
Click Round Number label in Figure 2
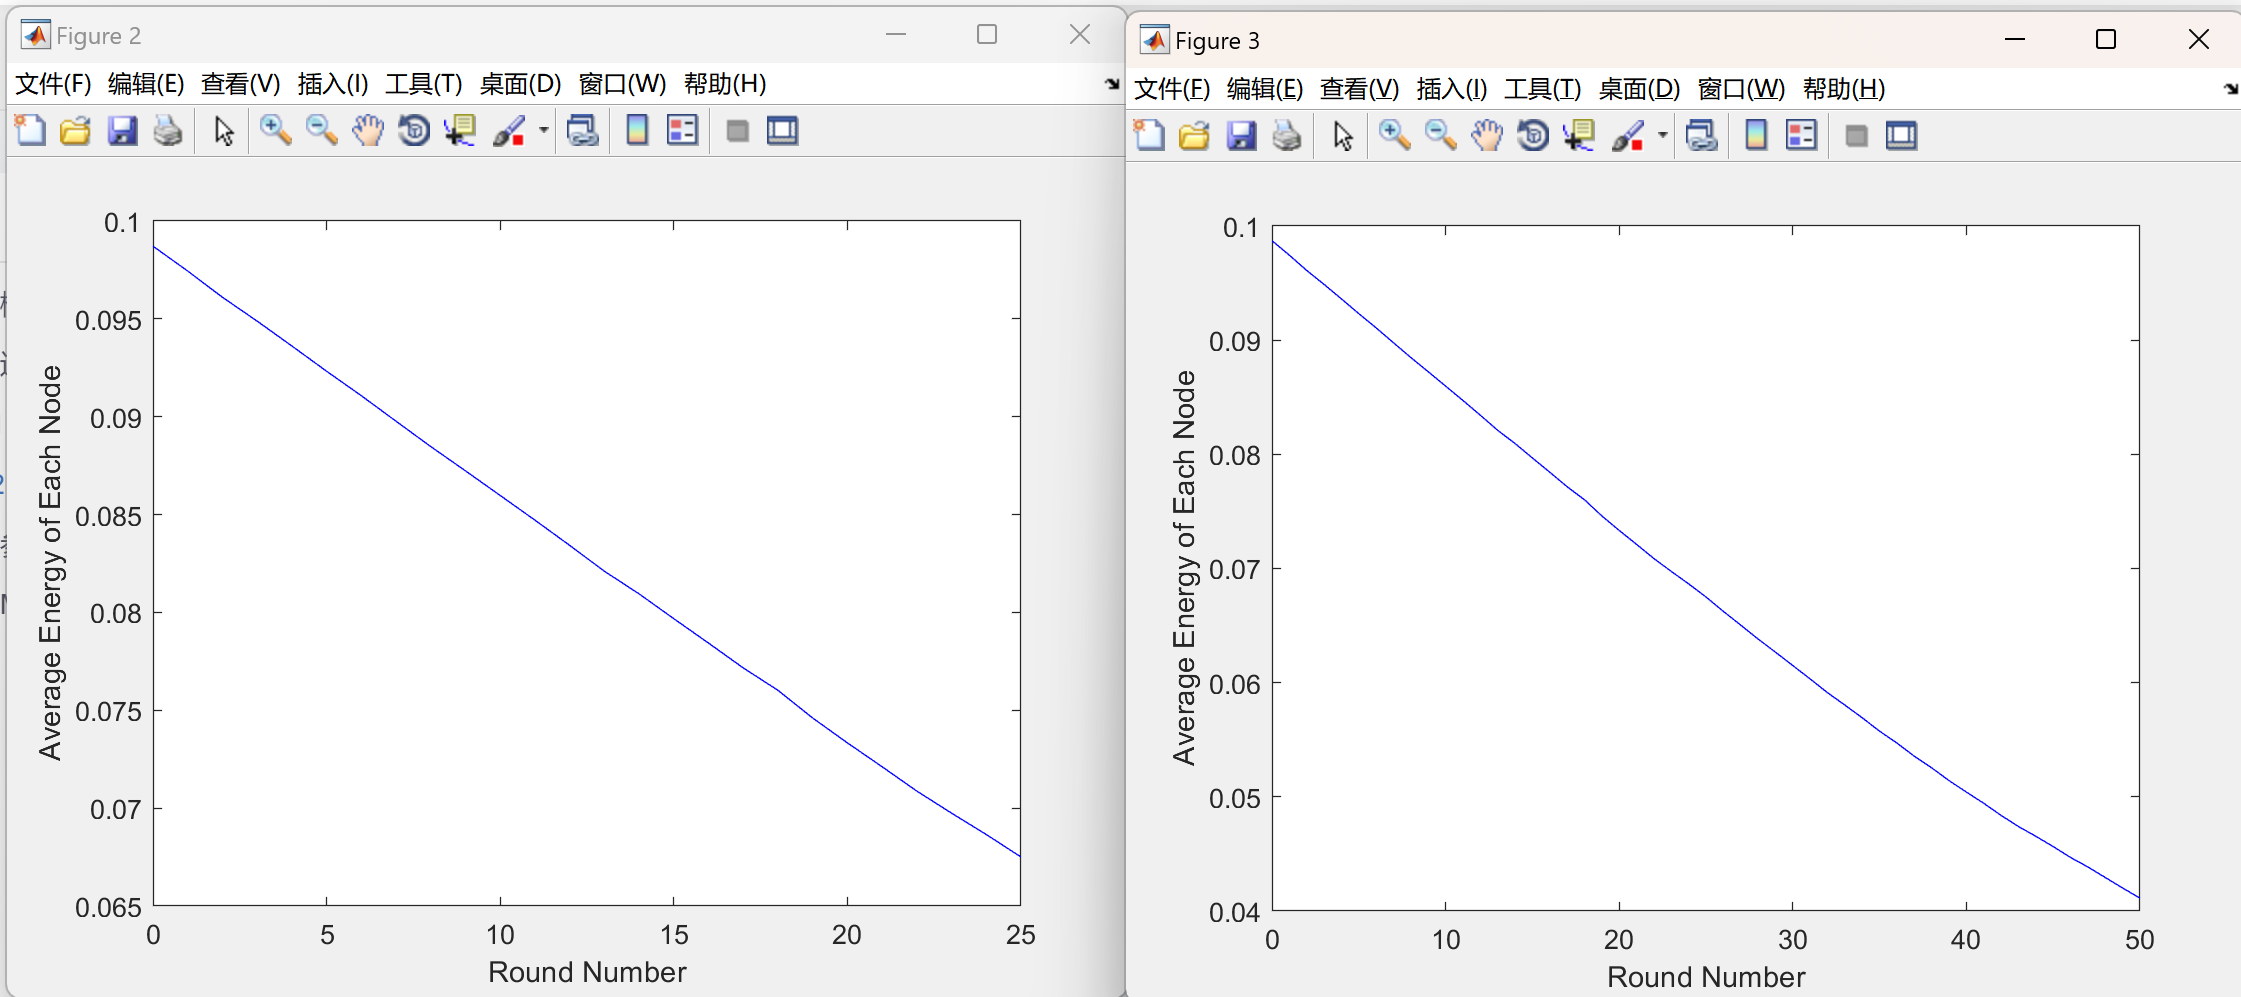point(587,972)
